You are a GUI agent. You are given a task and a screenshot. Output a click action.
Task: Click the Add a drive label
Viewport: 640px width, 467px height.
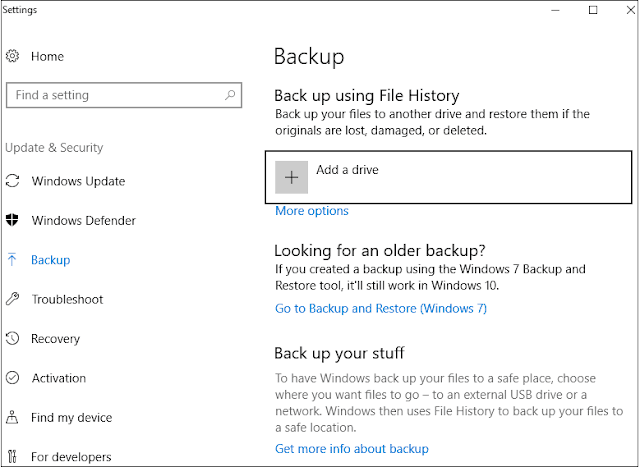coord(347,169)
